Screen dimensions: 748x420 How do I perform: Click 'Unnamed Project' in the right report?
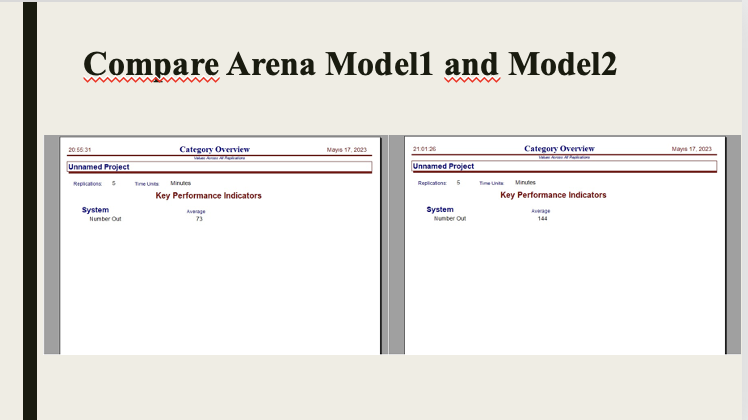443,166
